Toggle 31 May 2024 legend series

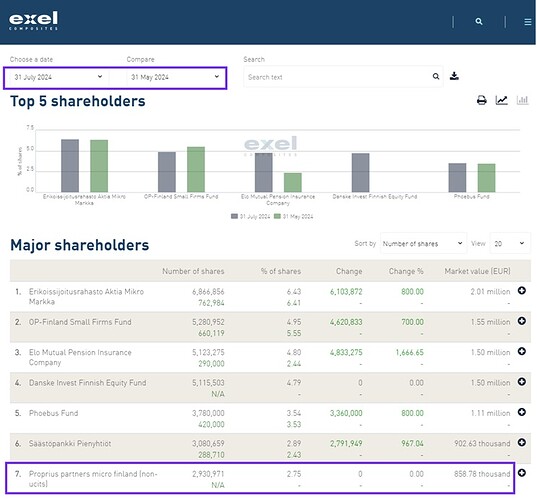pos(294,216)
